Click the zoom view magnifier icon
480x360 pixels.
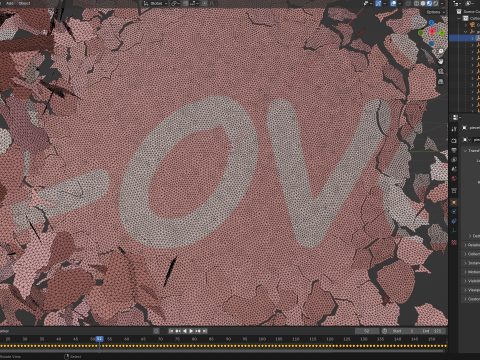click(x=441, y=51)
